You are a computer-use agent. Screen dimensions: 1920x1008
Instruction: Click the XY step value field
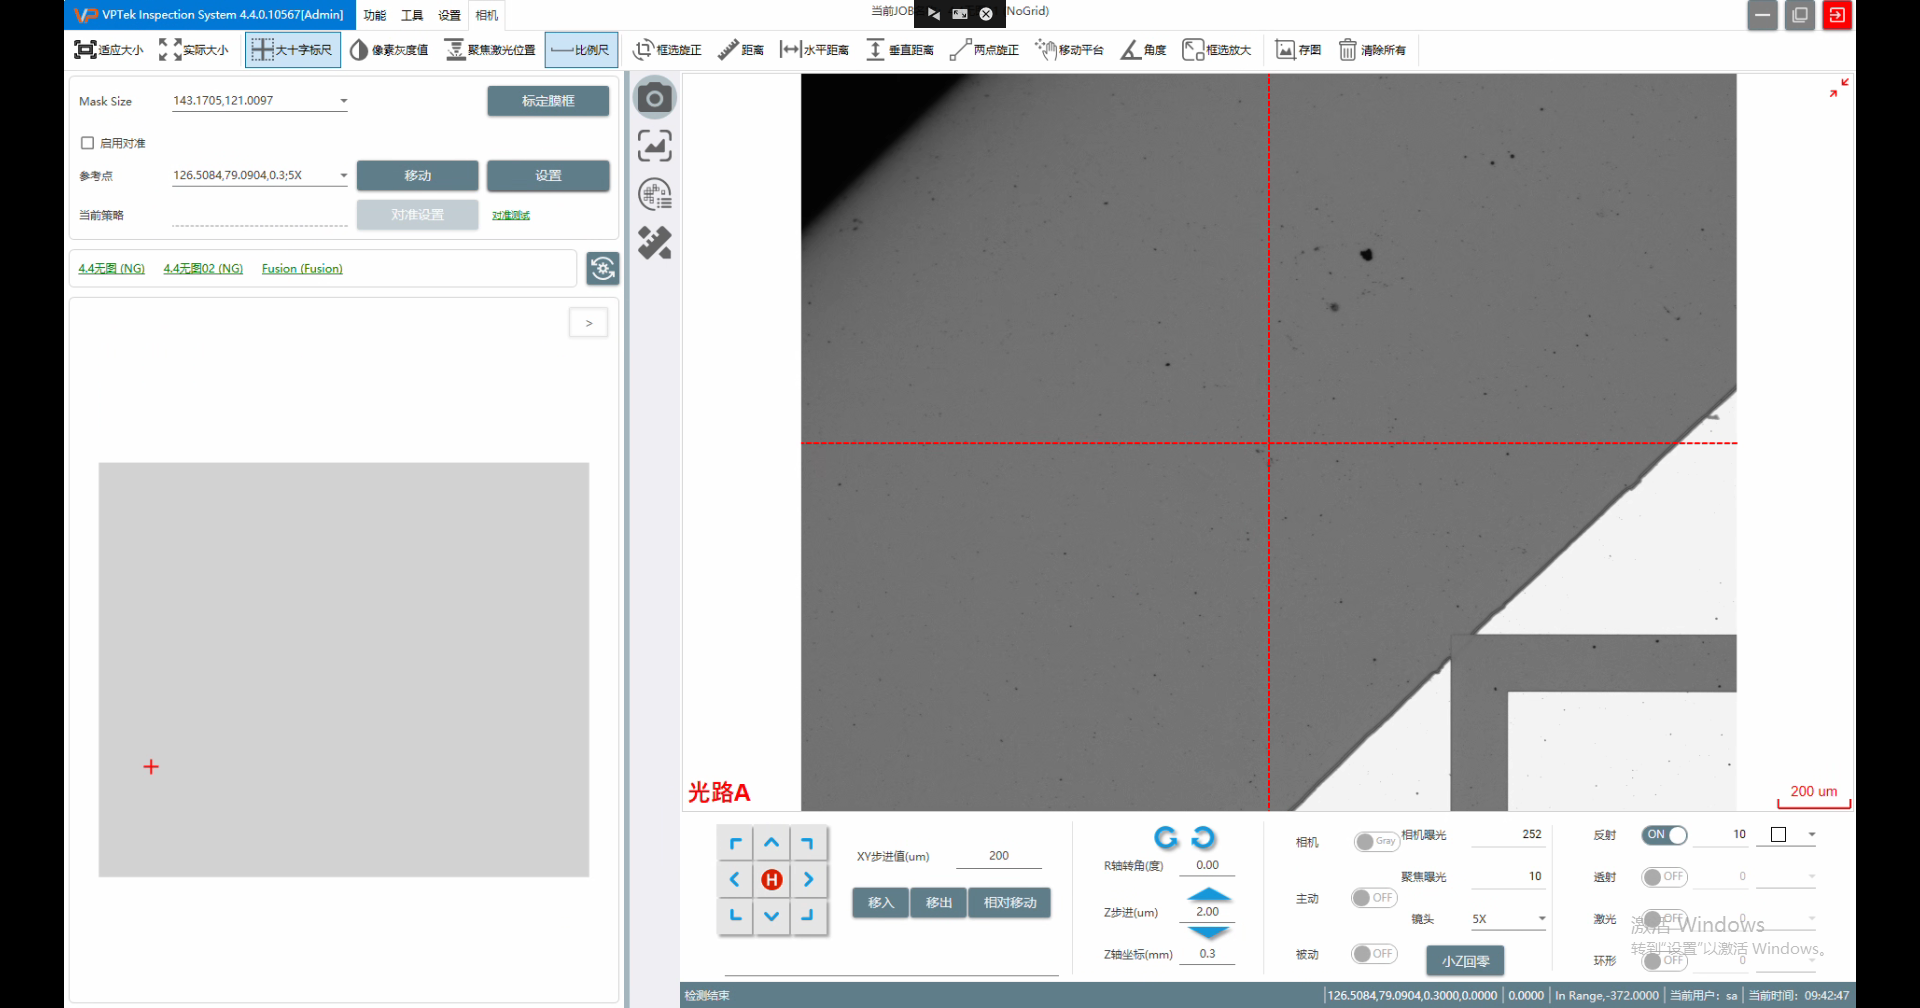[x=998, y=856]
